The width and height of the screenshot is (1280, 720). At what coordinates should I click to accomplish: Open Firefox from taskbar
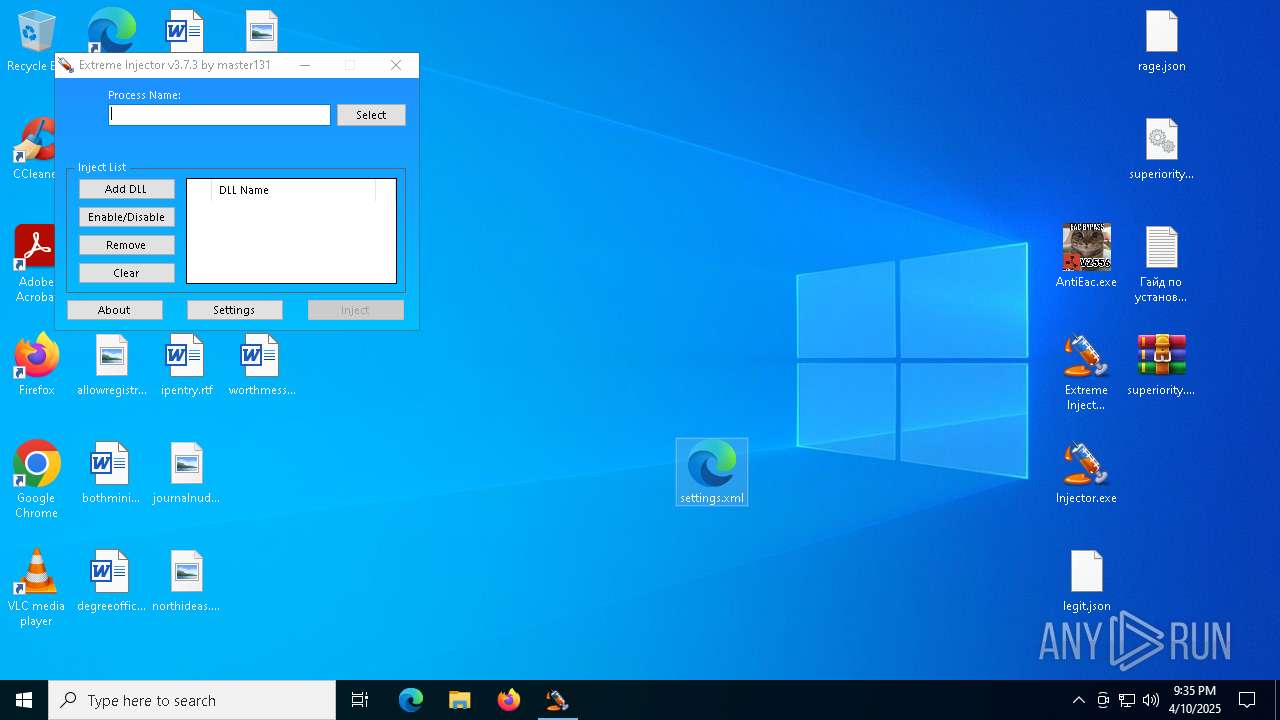[508, 700]
